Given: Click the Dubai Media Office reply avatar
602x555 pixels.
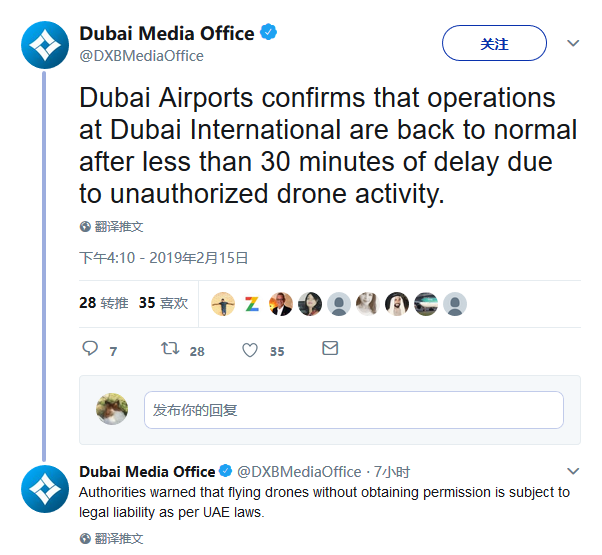Looking at the screenshot, I should [x=45, y=489].
